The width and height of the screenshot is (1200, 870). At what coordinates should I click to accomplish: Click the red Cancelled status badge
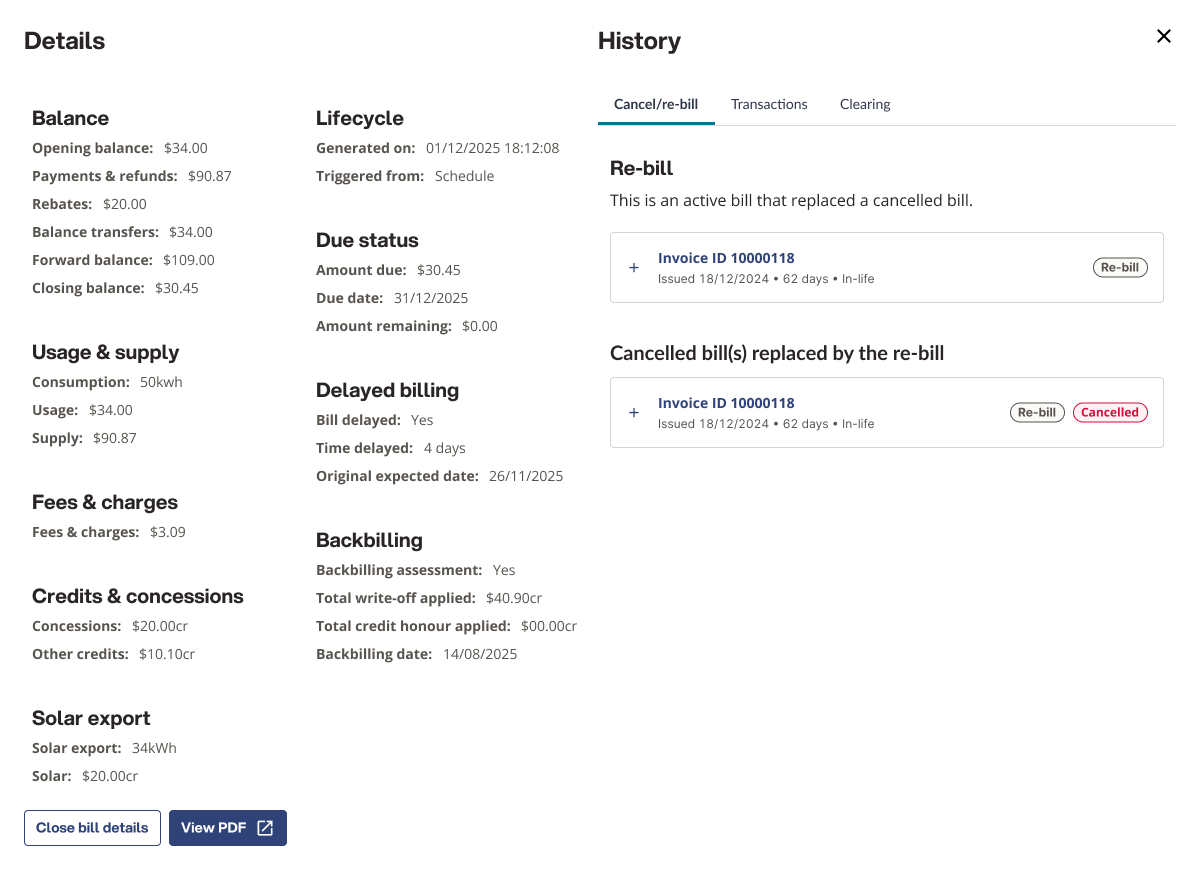(x=1110, y=412)
